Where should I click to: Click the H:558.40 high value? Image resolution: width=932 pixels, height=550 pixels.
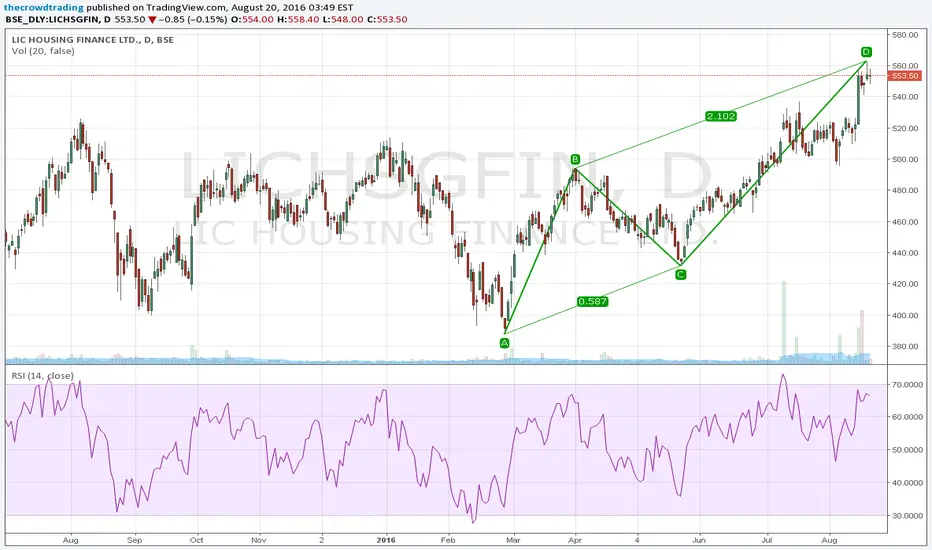[x=298, y=19]
